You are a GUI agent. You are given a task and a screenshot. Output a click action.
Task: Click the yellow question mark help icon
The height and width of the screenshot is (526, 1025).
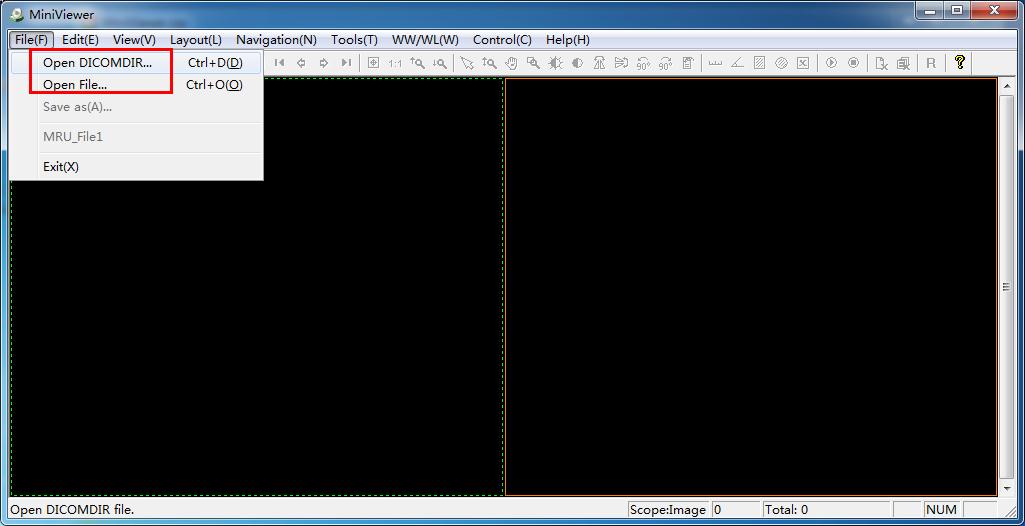coord(959,62)
